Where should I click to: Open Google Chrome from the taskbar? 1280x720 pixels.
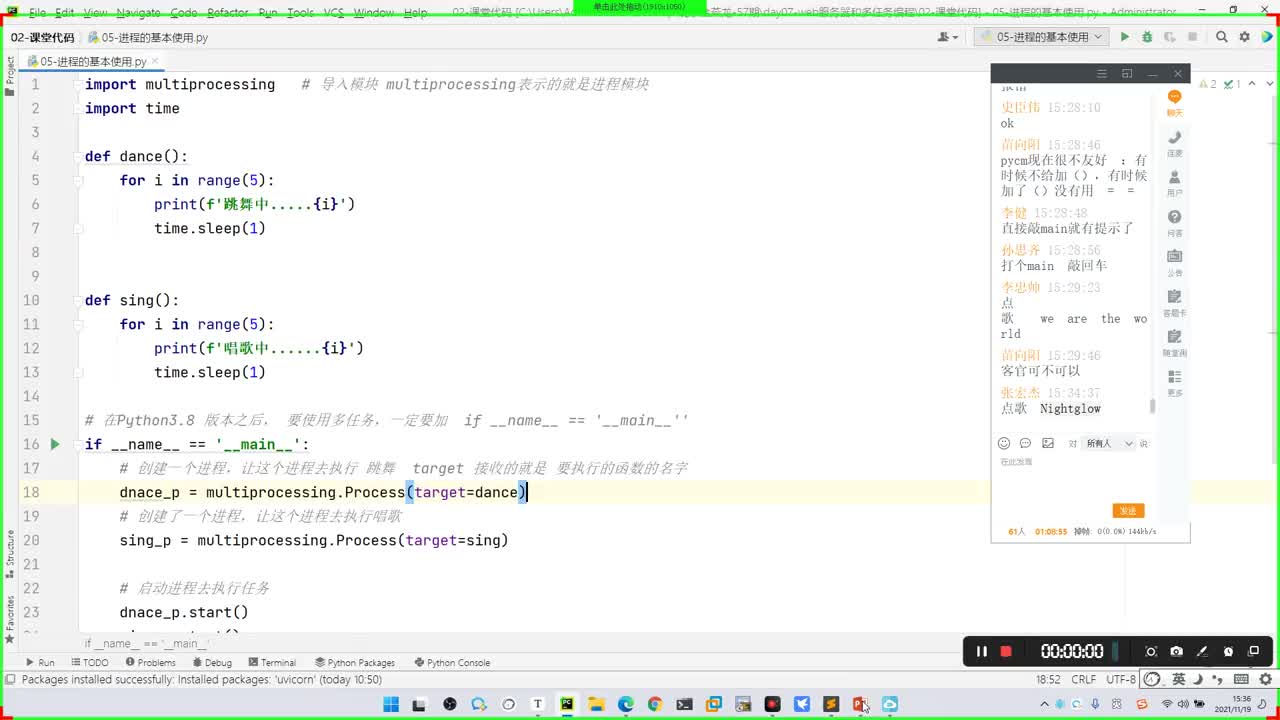pyautogui.click(x=655, y=704)
